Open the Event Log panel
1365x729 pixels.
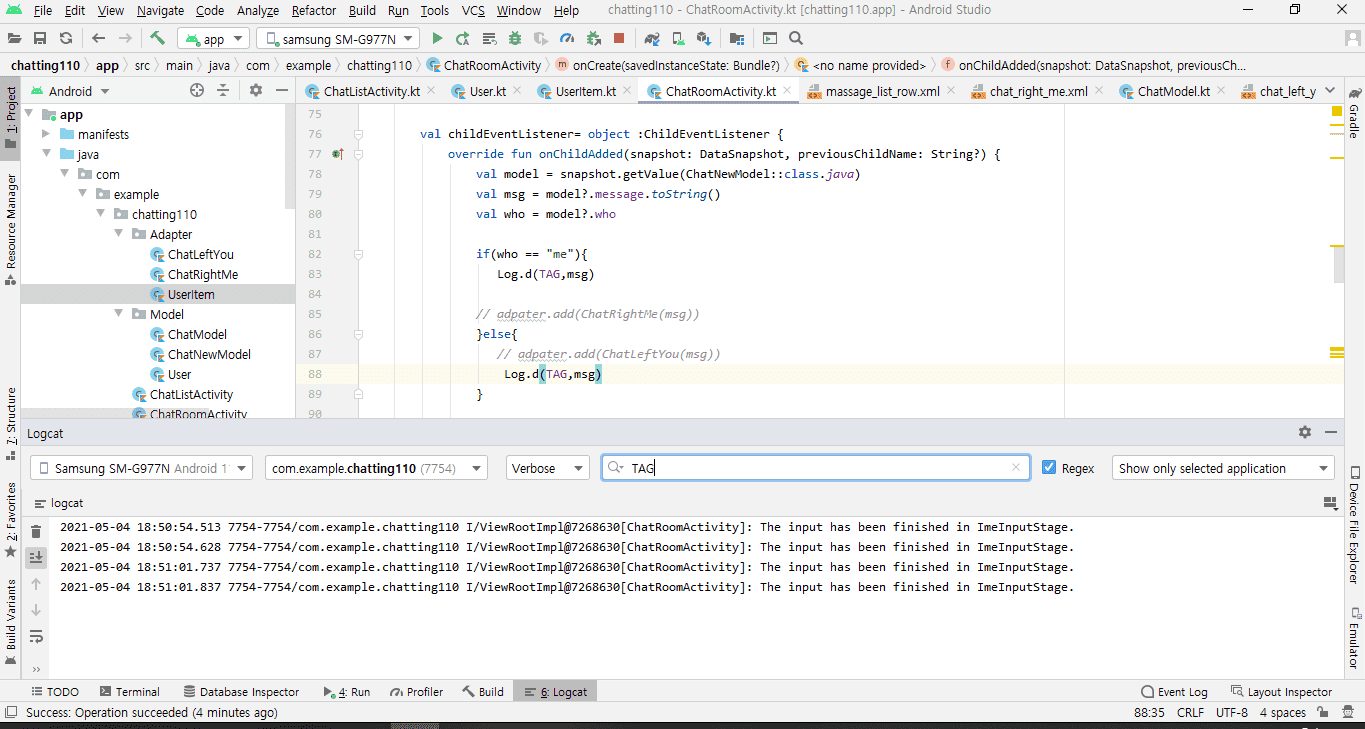[x=1174, y=692]
